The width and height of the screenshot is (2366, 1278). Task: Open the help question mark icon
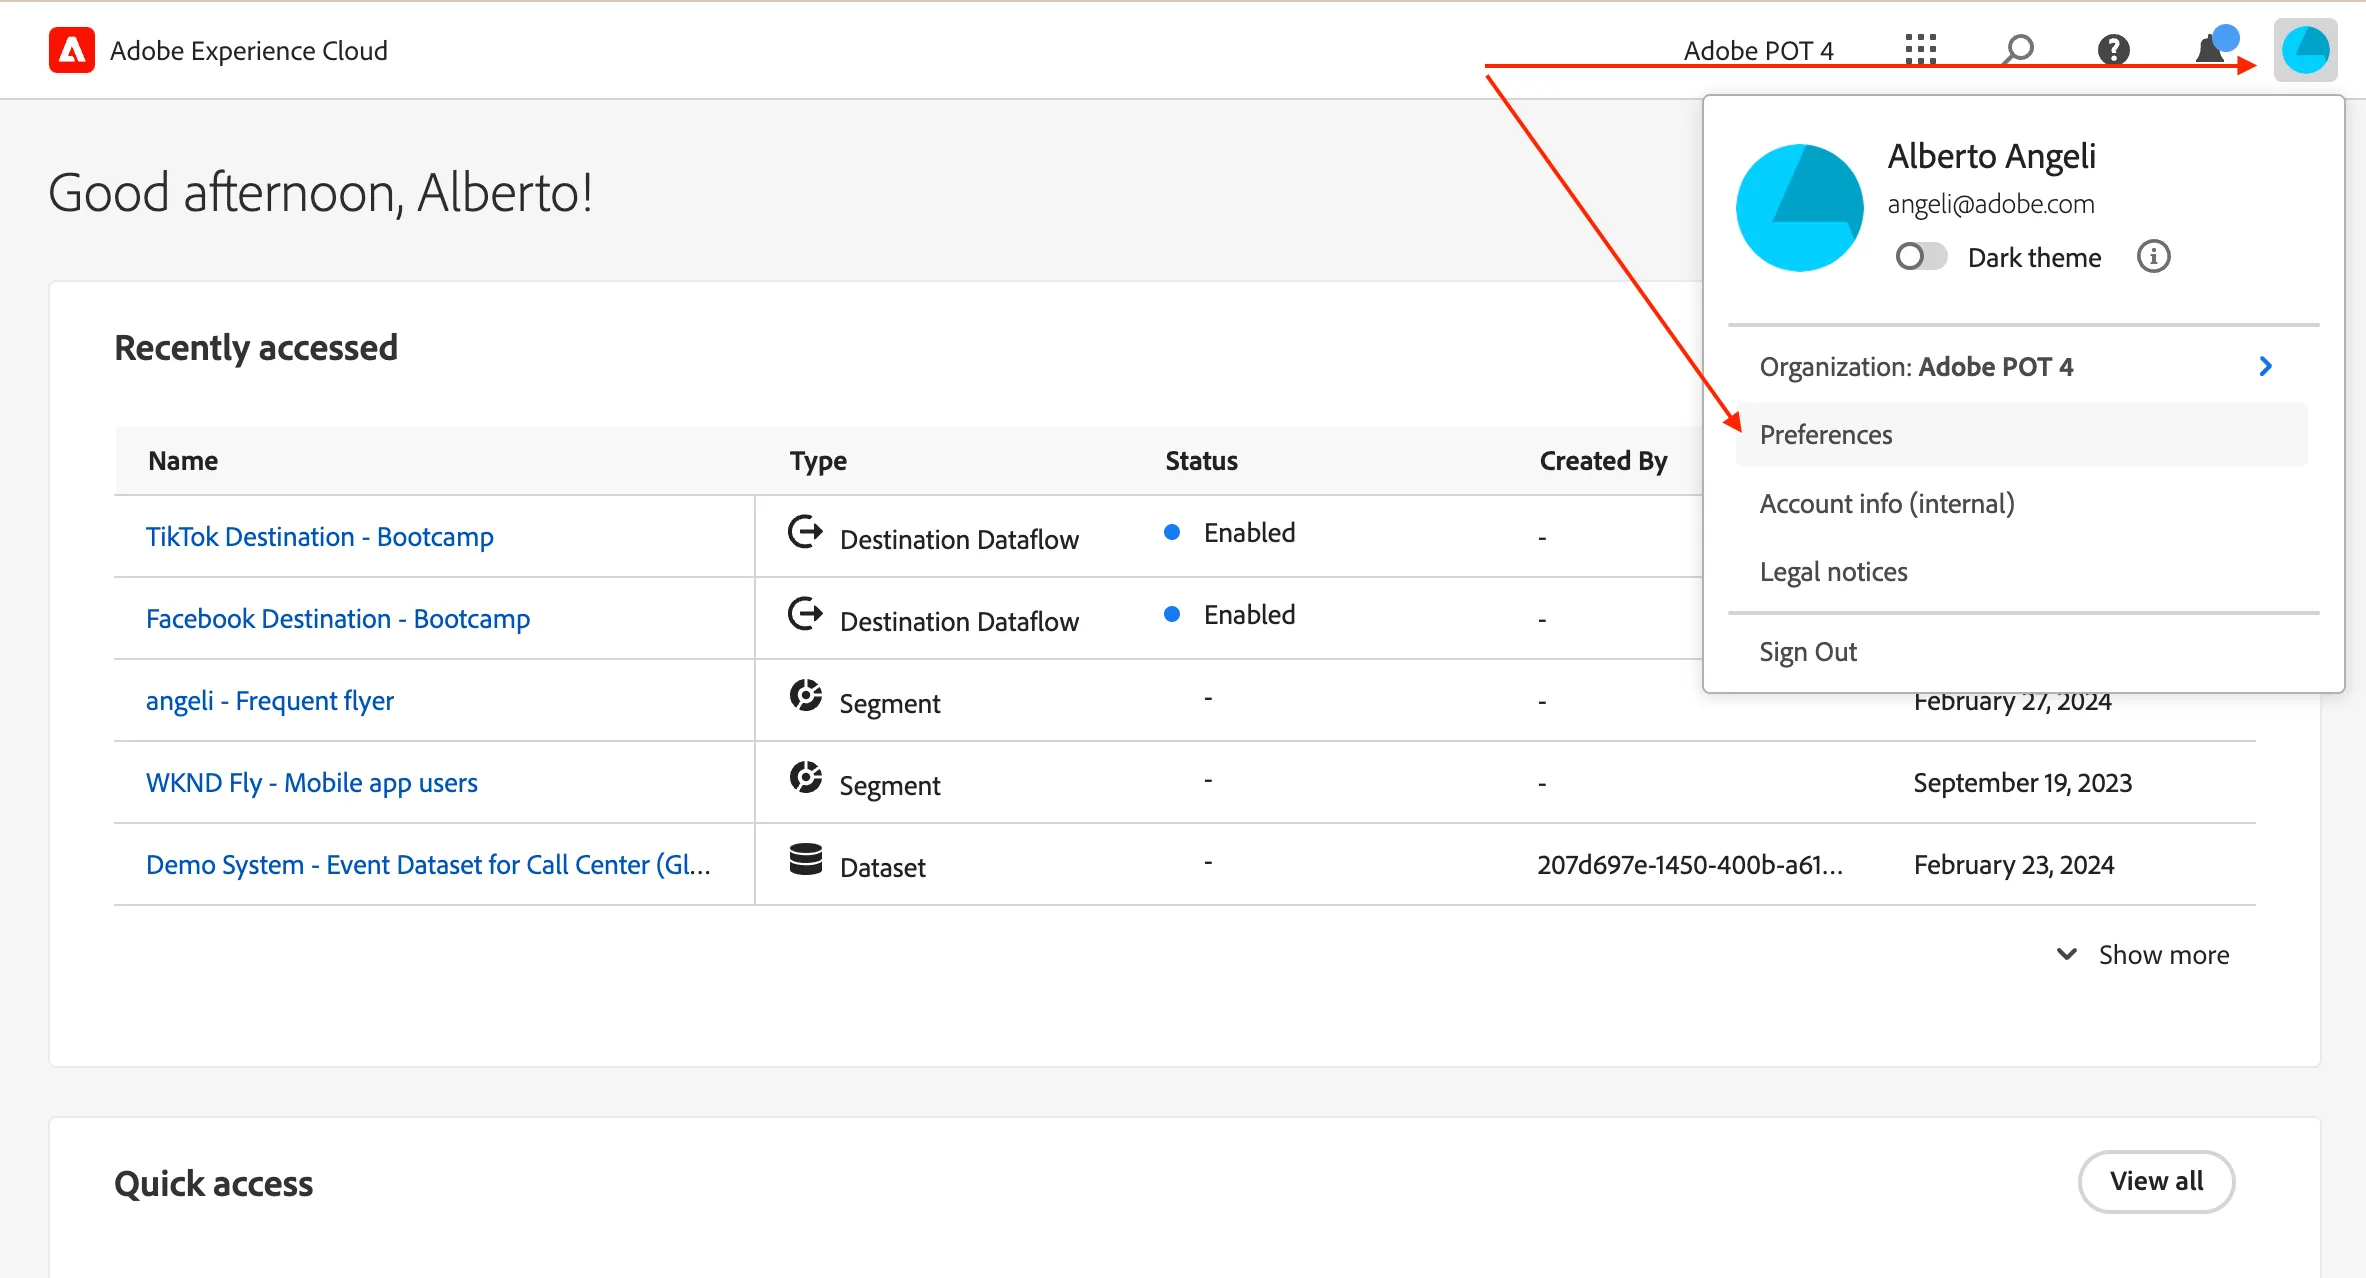click(x=2113, y=49)
